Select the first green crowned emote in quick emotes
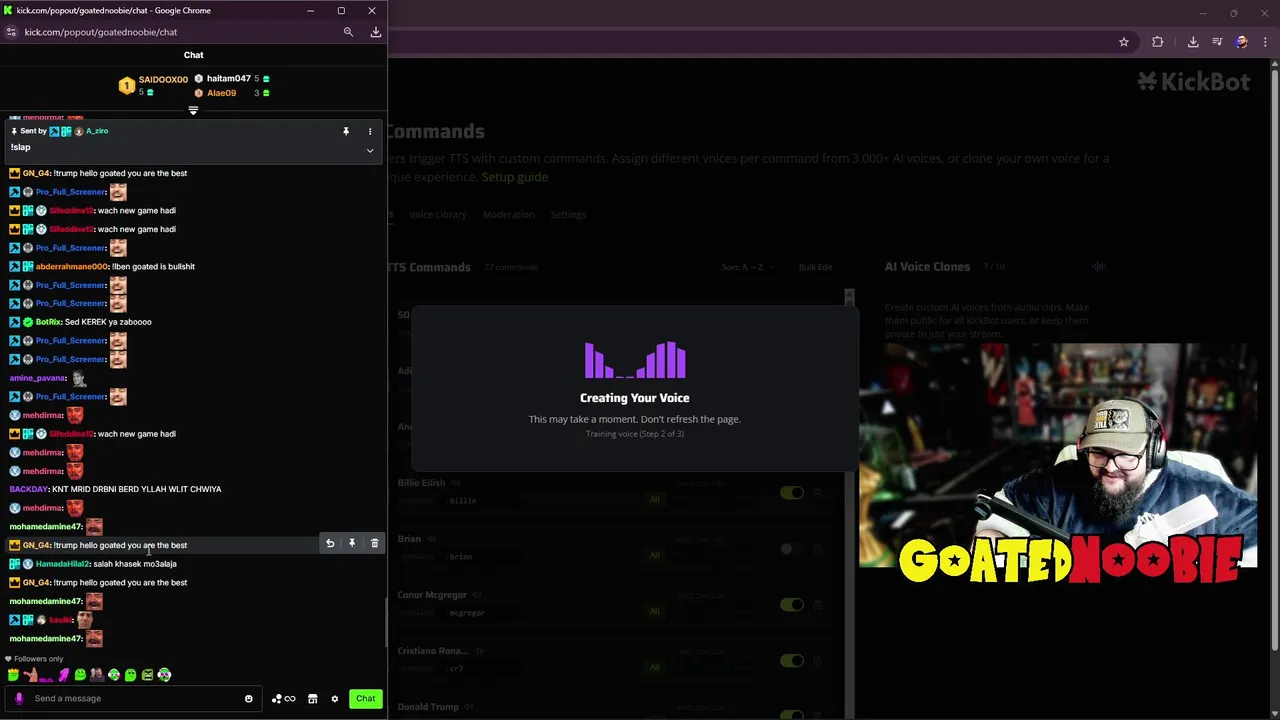The image size is (1280, 720). point(13,675)
